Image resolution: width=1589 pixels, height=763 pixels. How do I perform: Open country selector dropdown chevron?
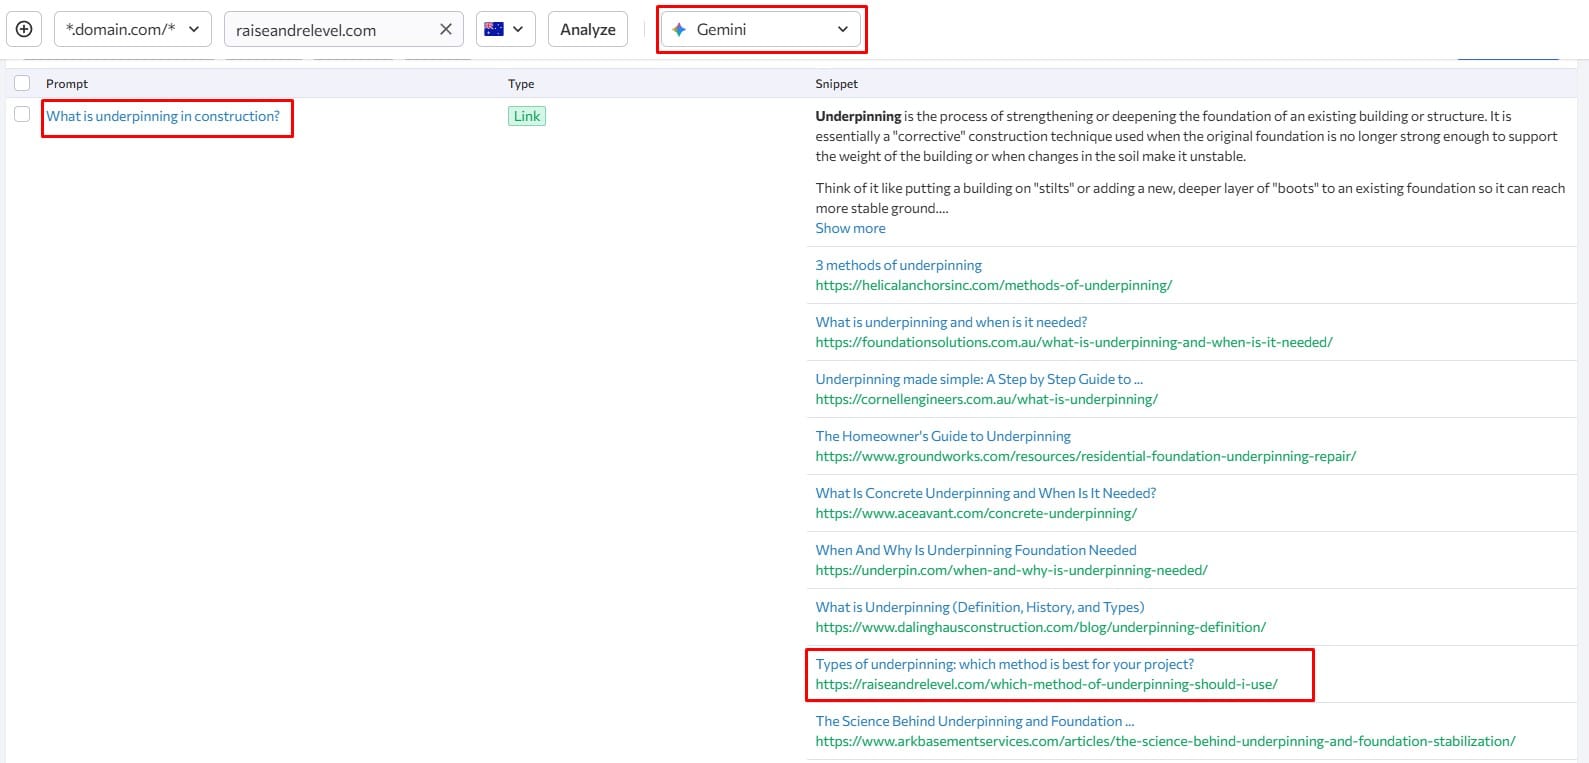click(x=518, y=29)
